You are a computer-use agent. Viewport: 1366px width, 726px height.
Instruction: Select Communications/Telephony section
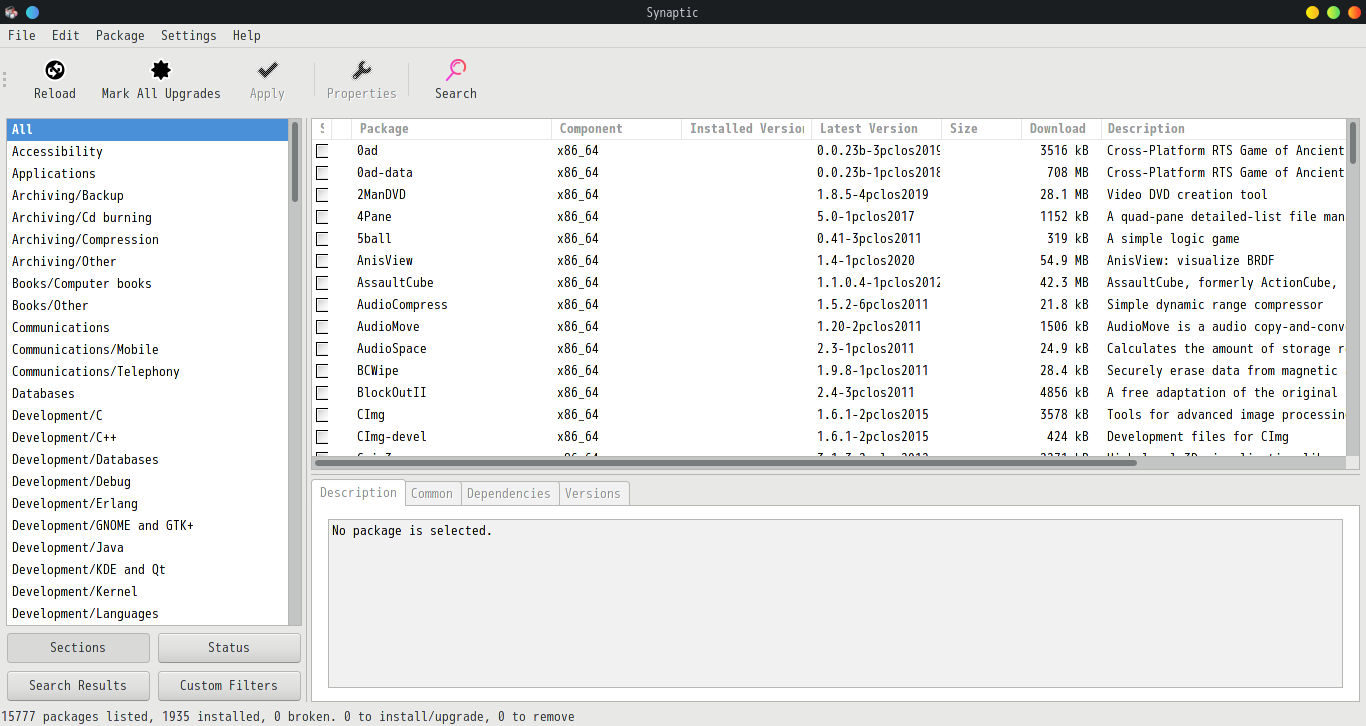coord(147,372)
